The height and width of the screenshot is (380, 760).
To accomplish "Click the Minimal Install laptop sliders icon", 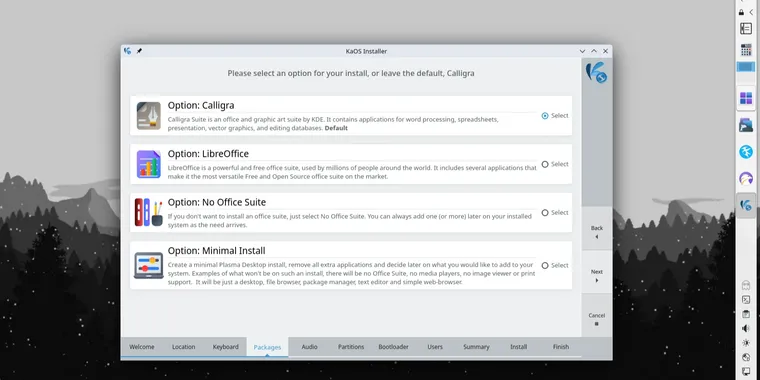I will point(148,265).
